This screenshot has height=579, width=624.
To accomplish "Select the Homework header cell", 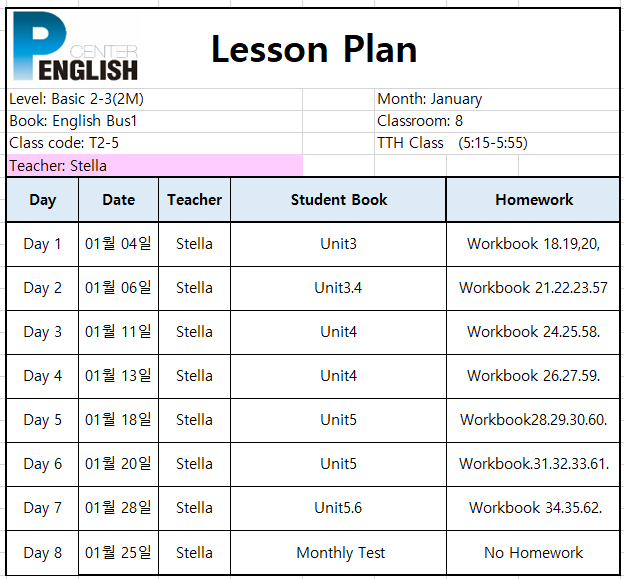I will pyautogui.click(x=533, y=199).
